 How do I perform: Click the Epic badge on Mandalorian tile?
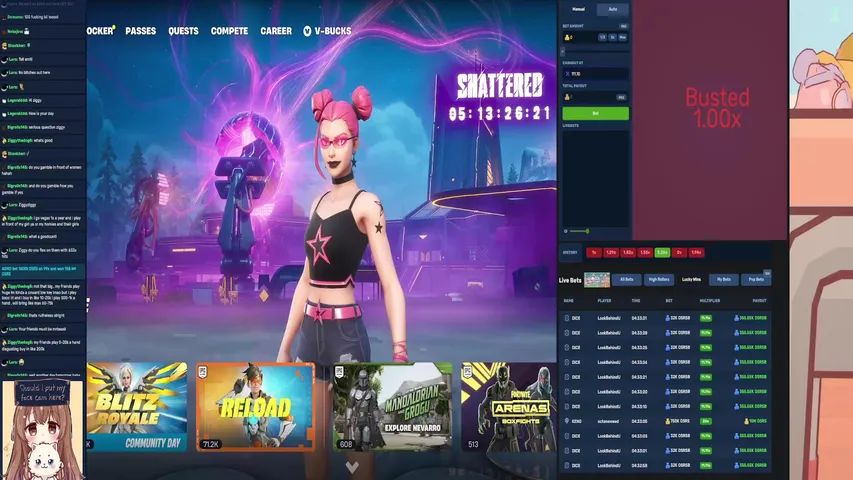click(339, 372)
